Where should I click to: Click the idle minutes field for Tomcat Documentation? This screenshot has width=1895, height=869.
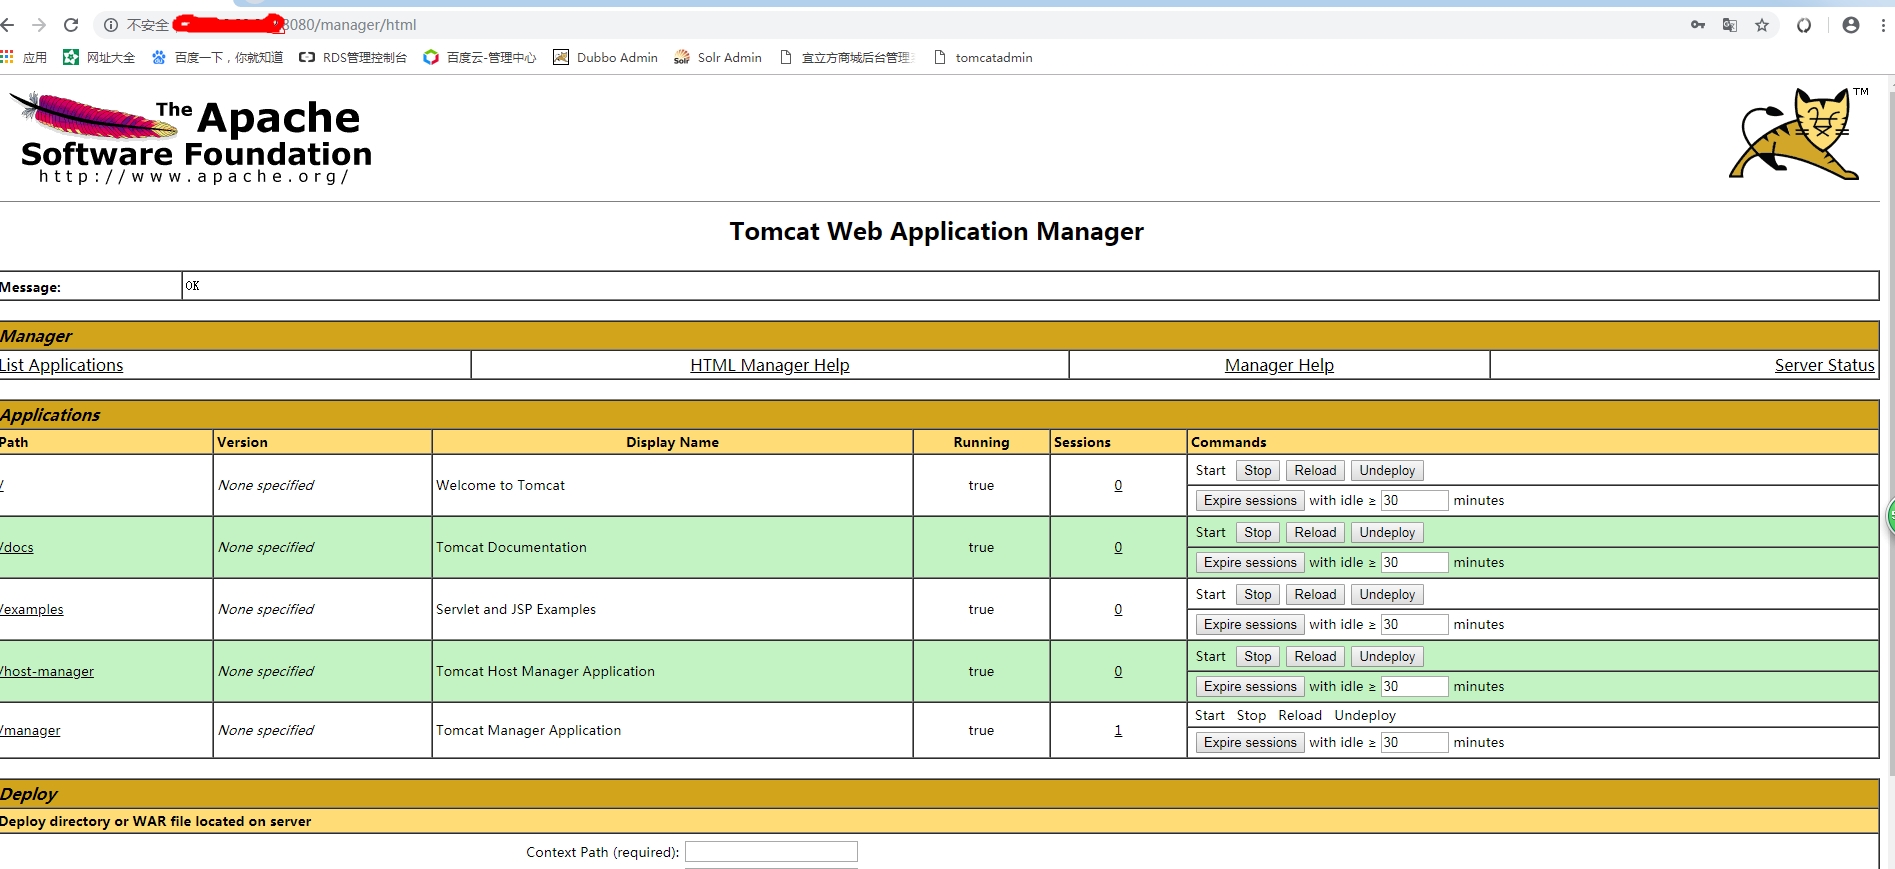point(1414,562)
